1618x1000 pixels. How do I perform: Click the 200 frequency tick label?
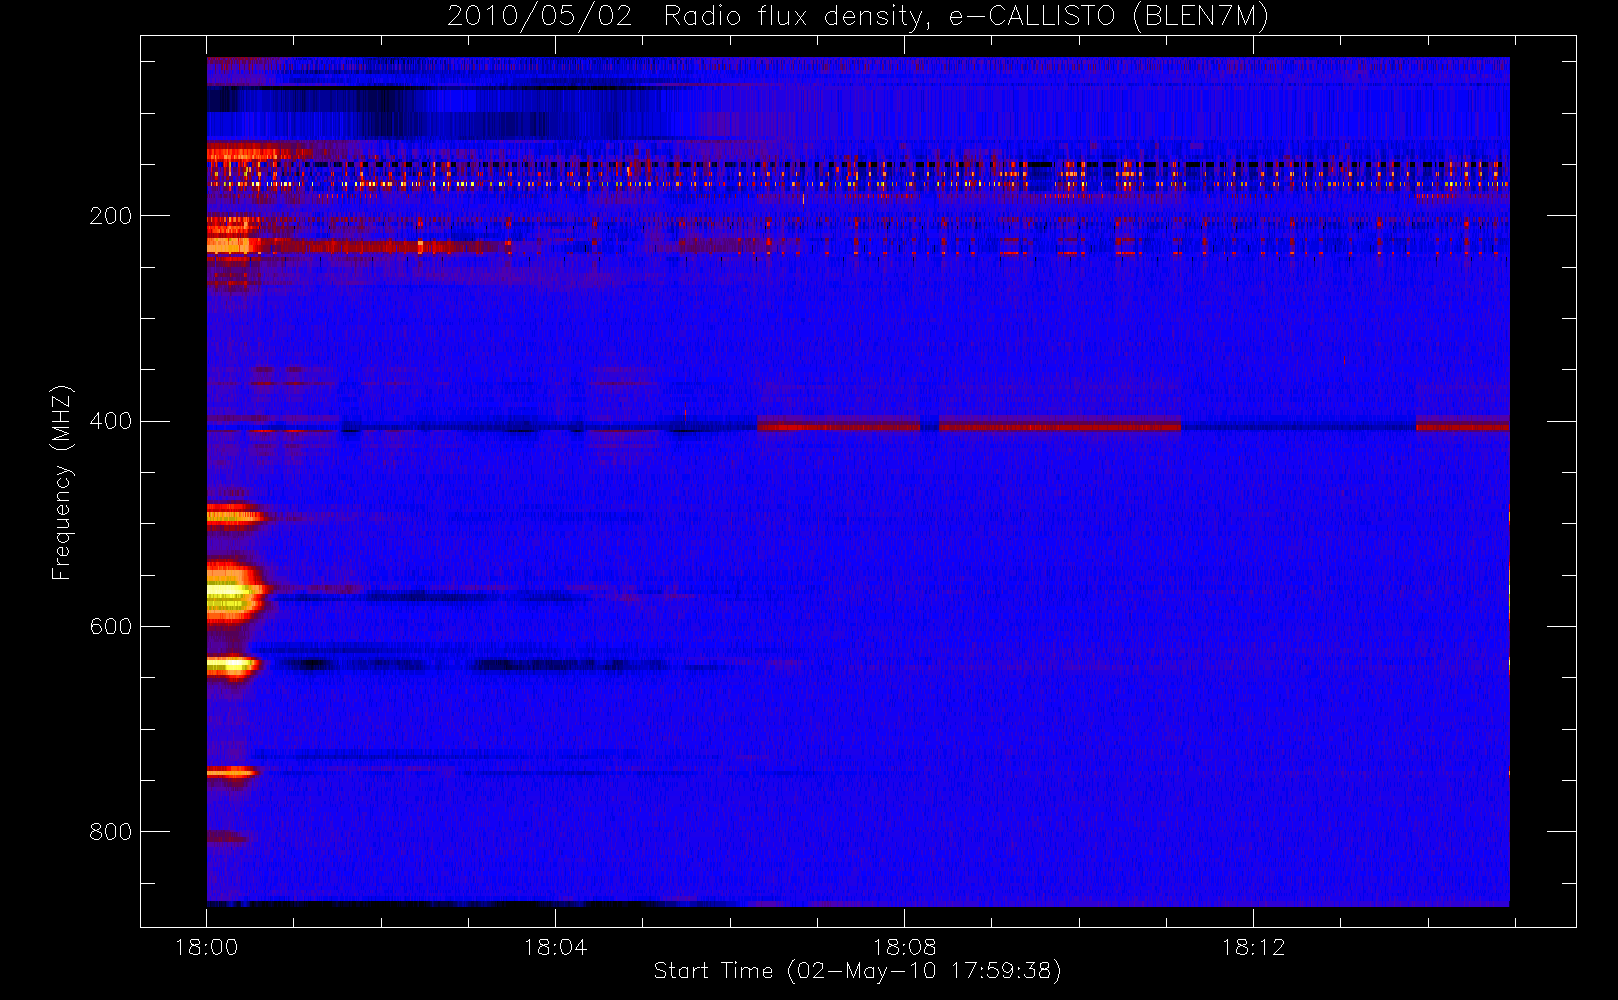coord(110,216)
